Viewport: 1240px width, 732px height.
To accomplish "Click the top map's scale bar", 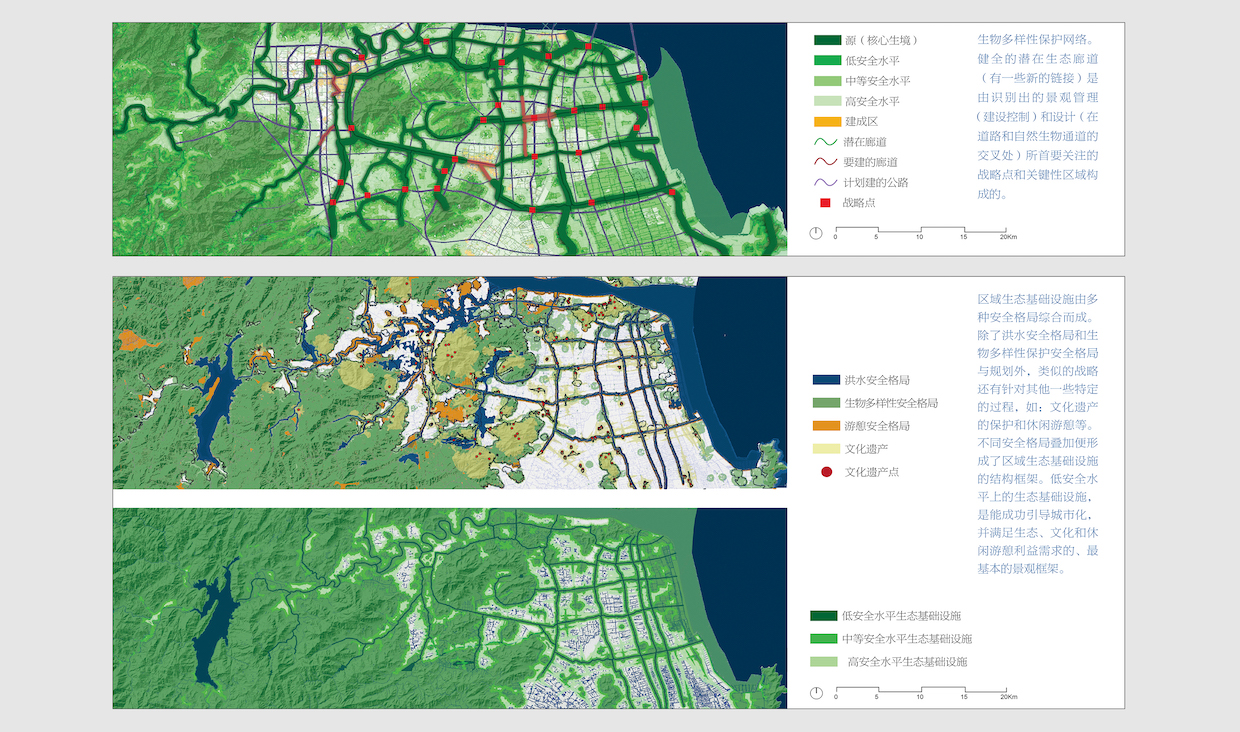I will point(920,230).
